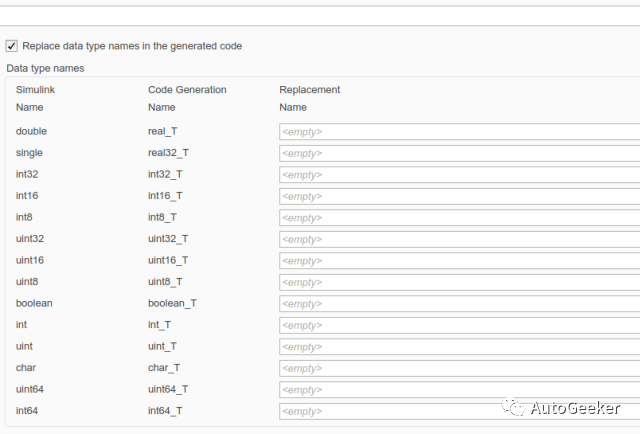640x434 pixels.
Task: Click replacement name field for double
Action: (458, 131)
